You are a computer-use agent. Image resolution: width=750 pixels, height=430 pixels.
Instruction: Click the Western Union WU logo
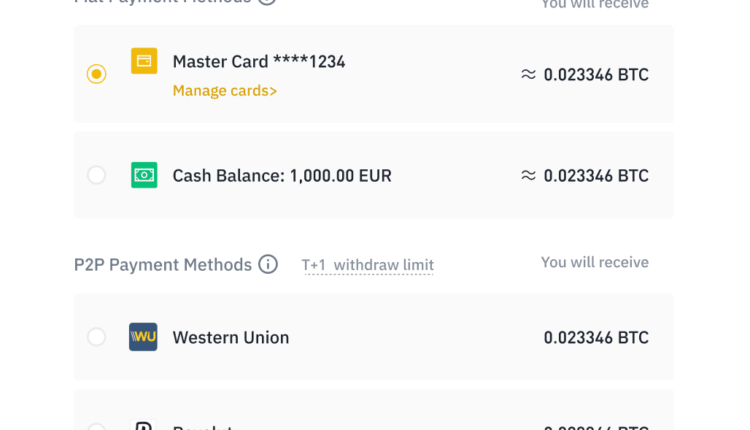click(143, 337)
